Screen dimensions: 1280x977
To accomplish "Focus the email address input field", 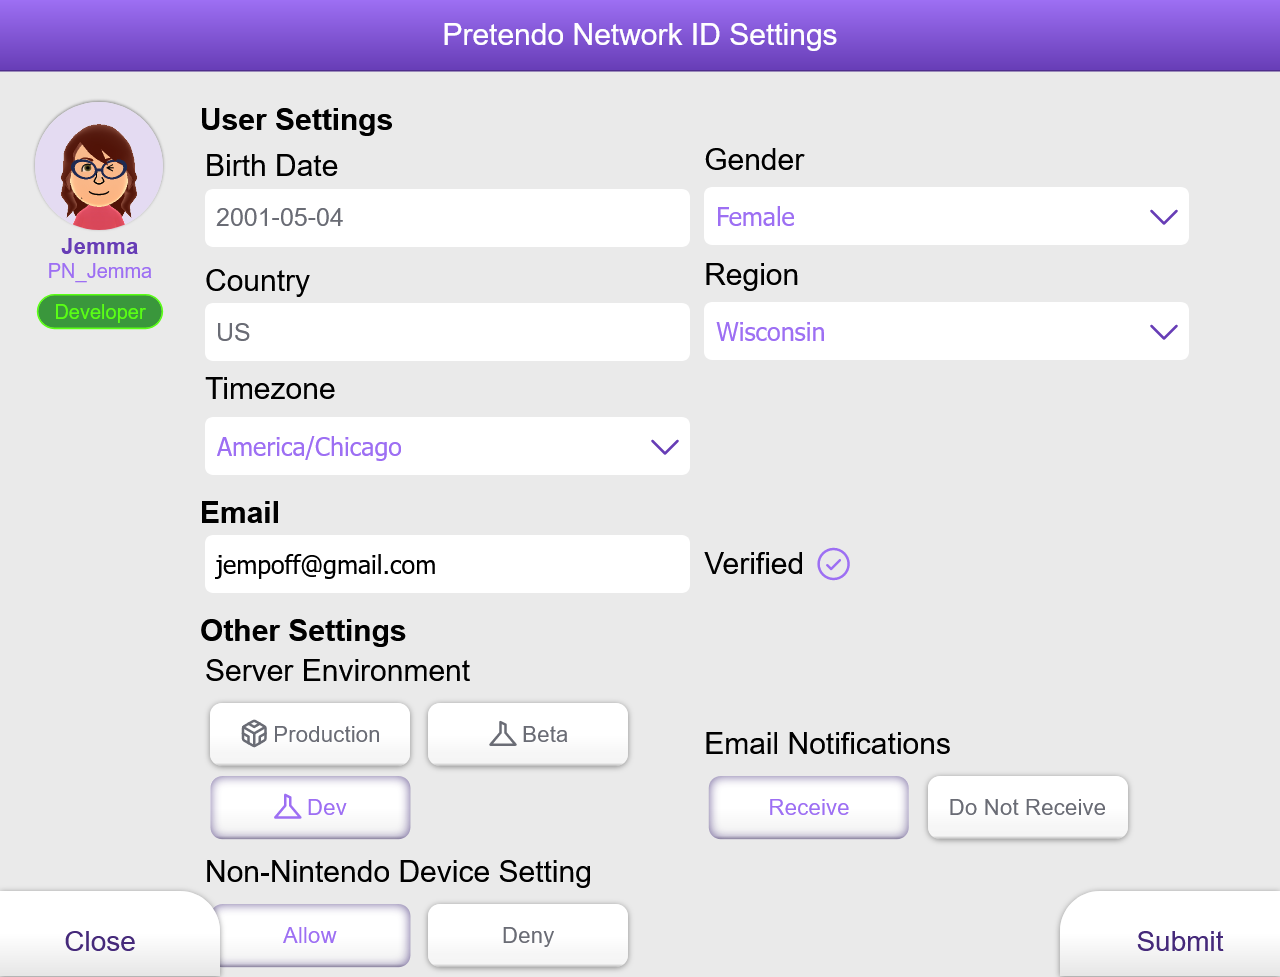I will [446, 565].
